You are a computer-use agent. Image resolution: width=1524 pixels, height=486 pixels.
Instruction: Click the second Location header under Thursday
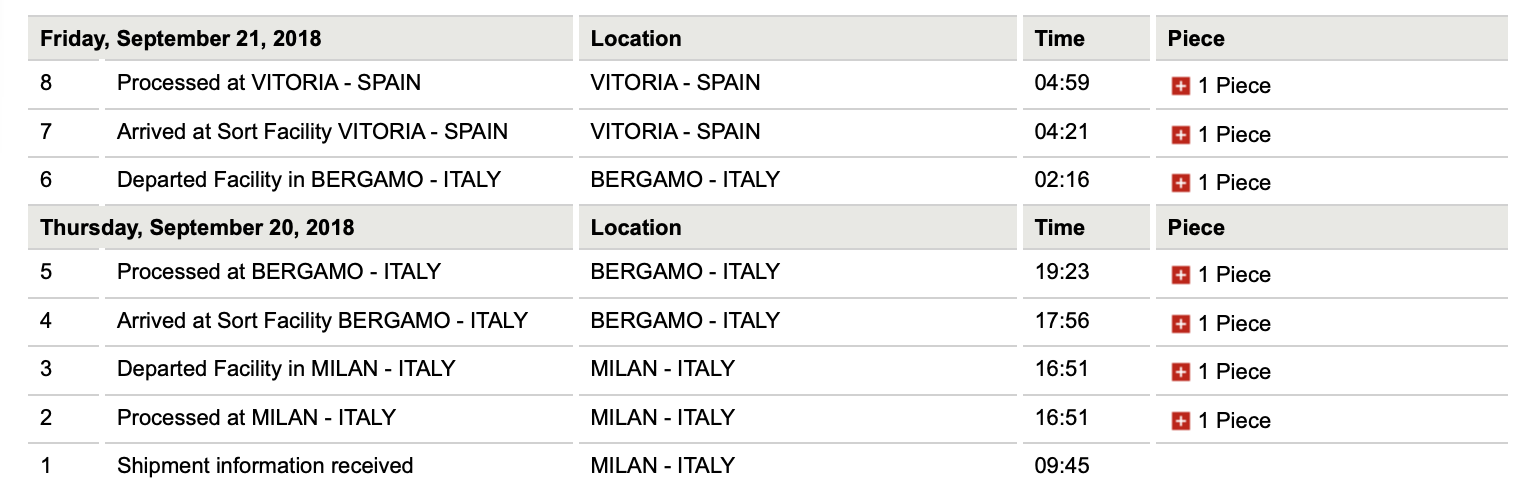point(636,228)
